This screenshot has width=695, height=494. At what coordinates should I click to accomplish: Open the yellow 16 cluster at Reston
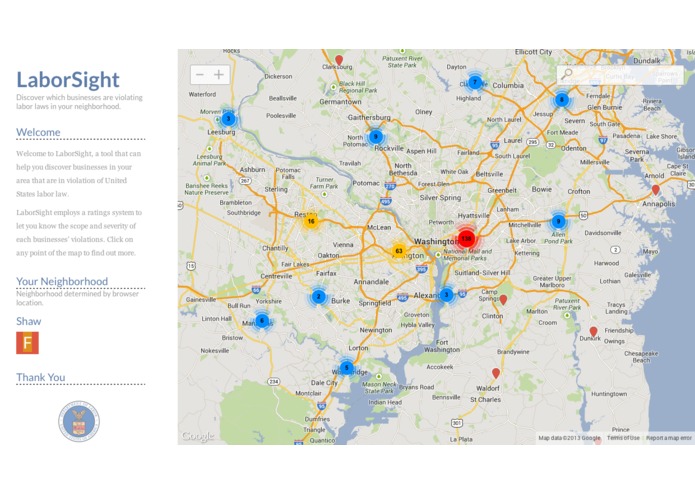point(311,221)
